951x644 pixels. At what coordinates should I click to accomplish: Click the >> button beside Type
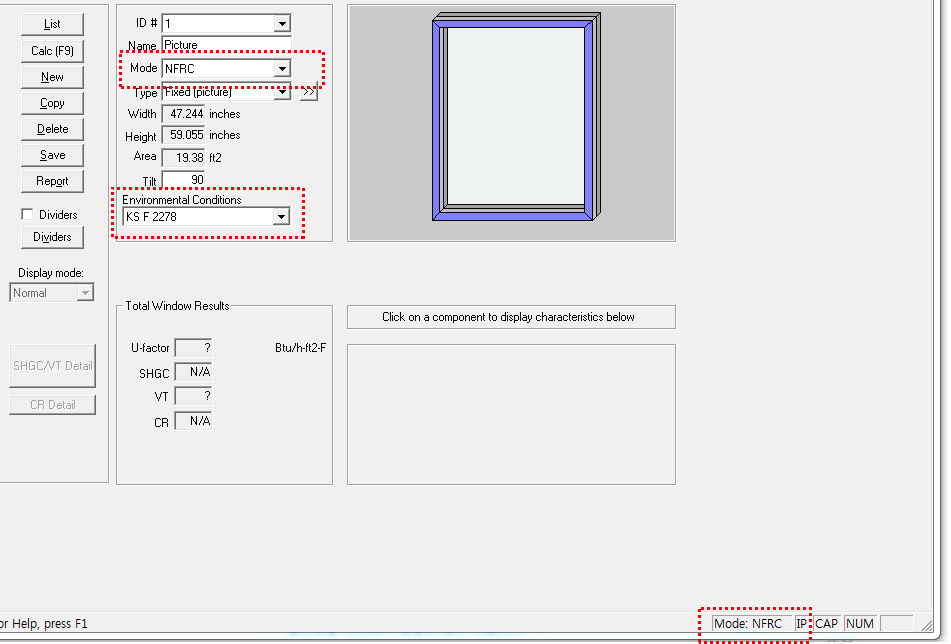coord(308,93)
